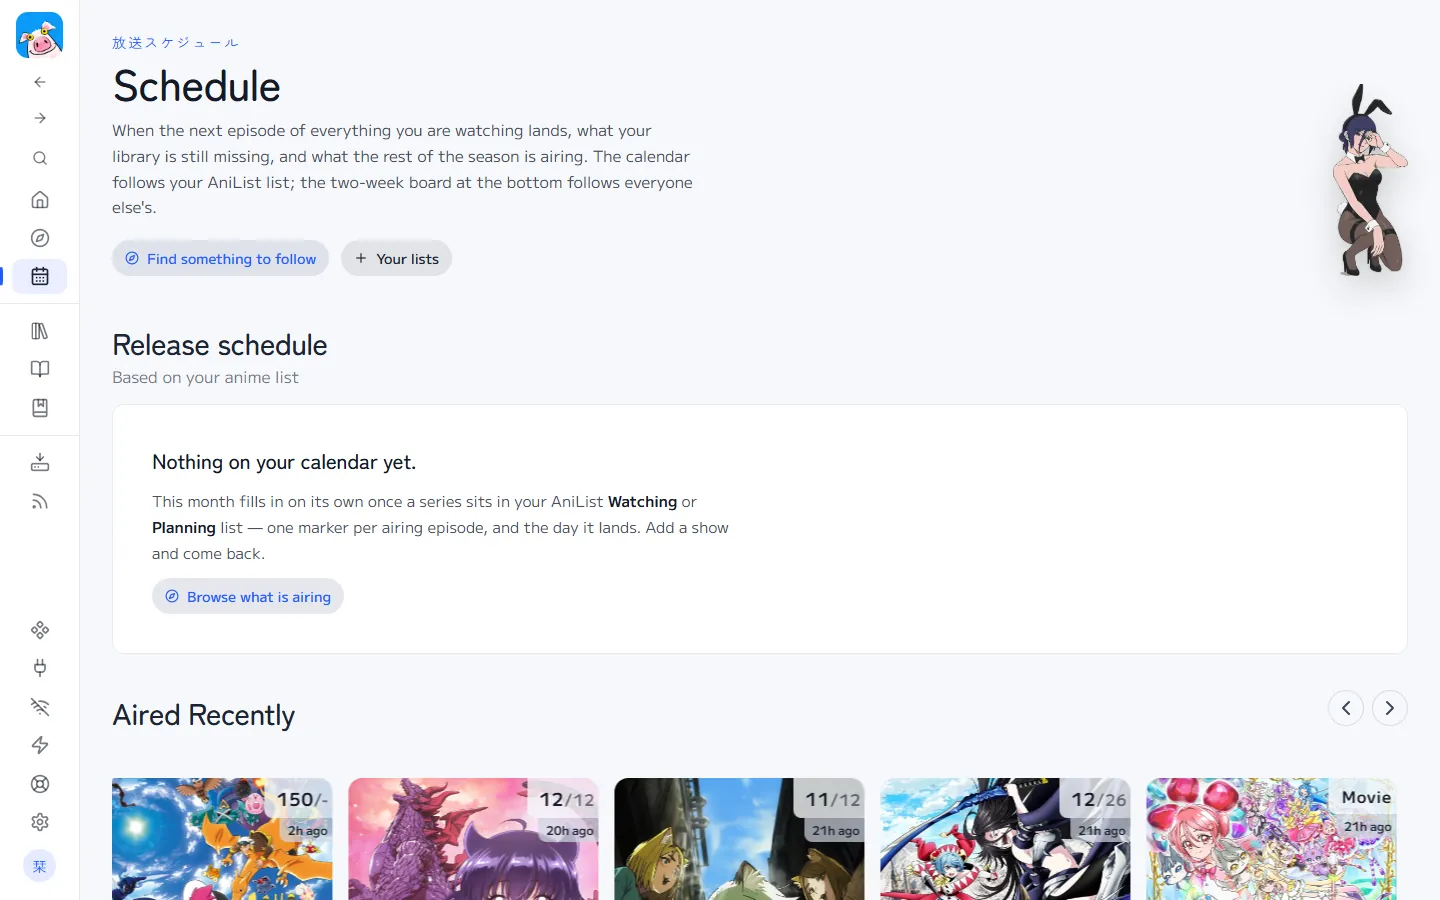Open the Aired Recently card marked 12/26

[1005, 839]
